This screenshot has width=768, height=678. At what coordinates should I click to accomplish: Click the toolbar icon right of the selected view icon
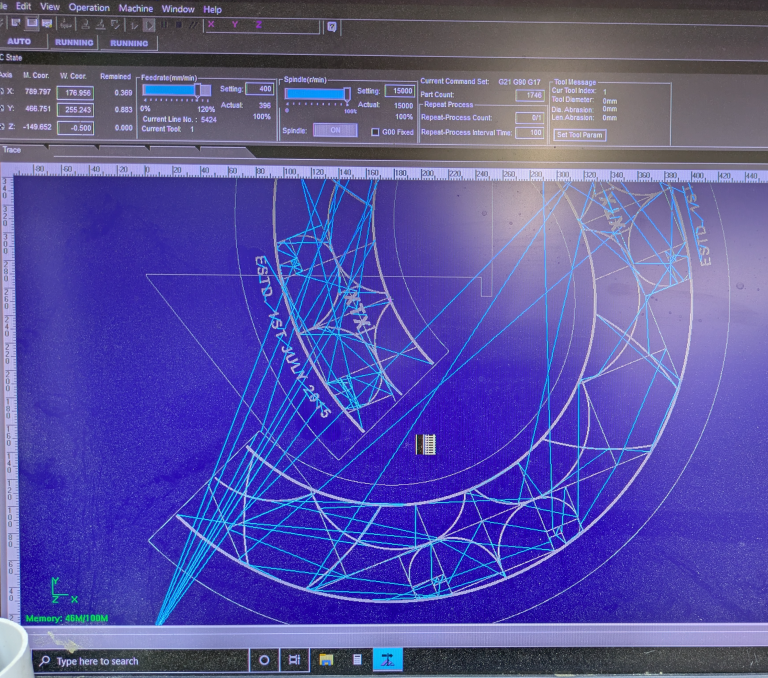[47, 23]
